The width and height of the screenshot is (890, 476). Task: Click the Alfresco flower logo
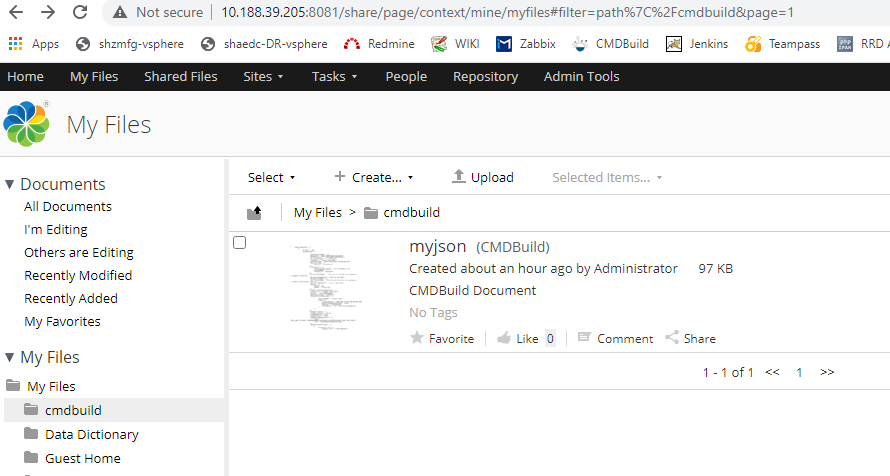click(26, 124)
